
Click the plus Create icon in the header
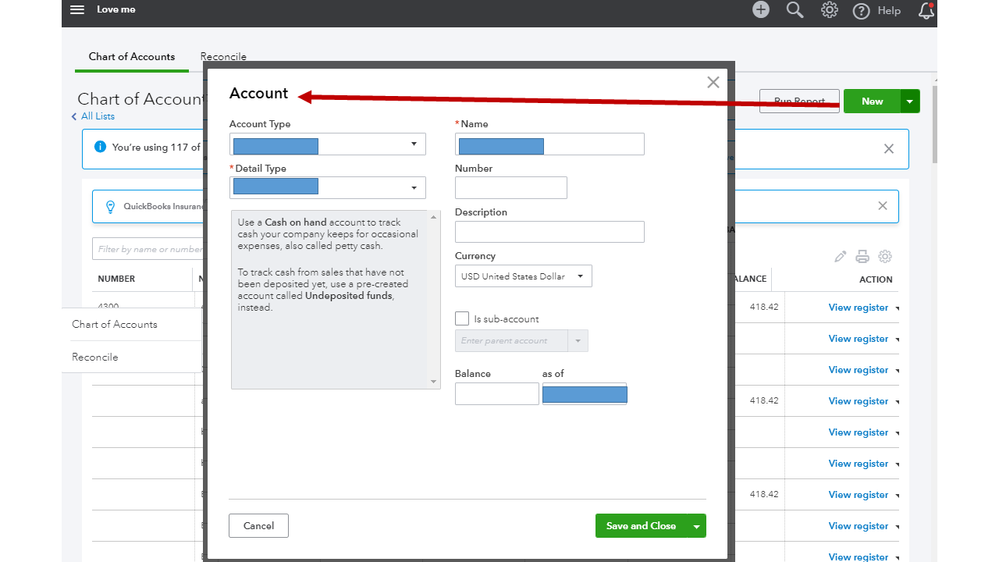pyautogui.click(x=761, y=10)
